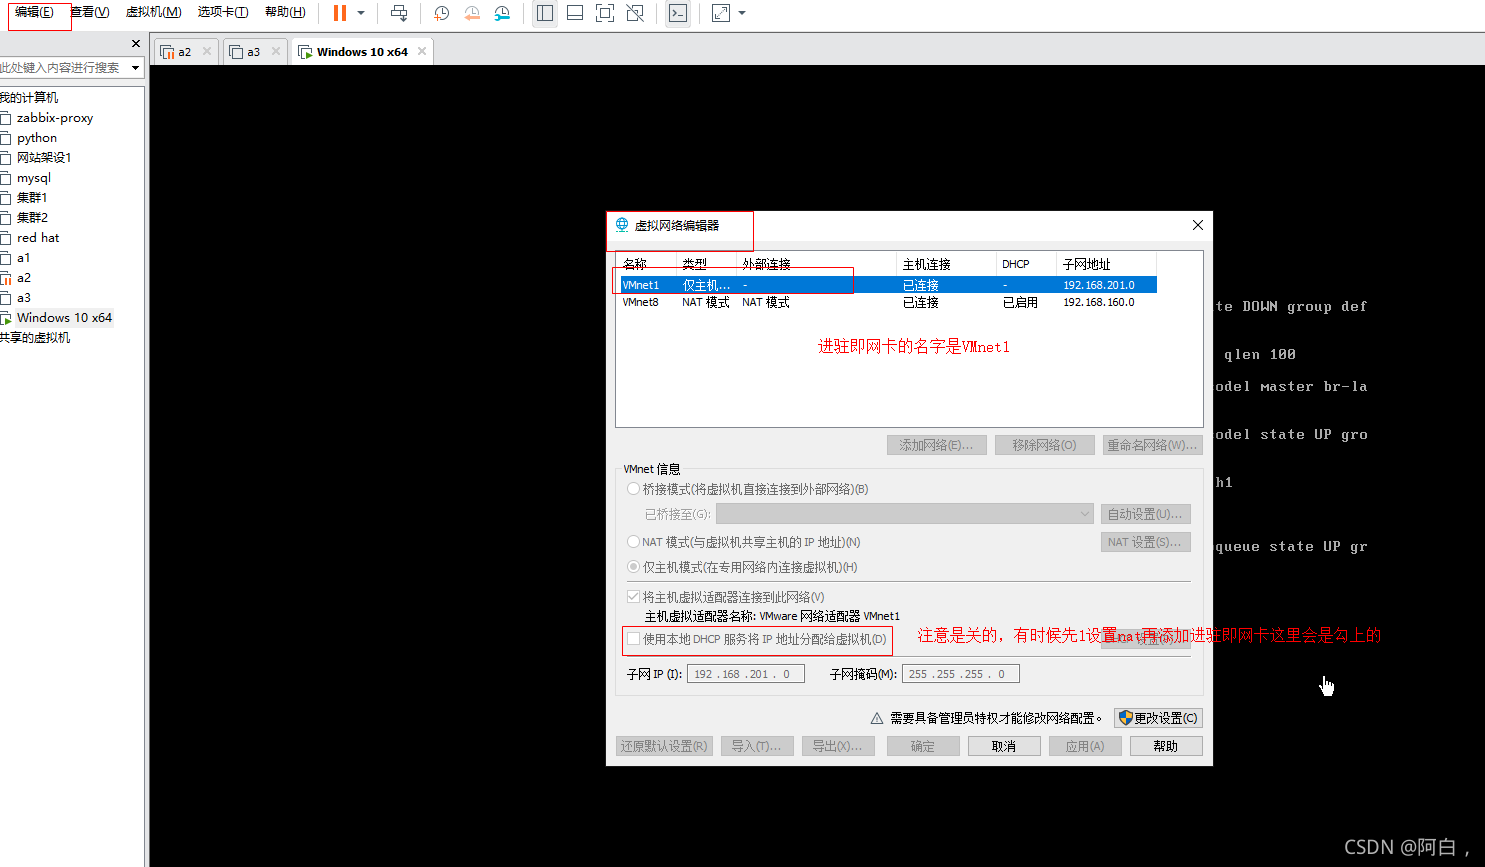Click the Unity mode toolbar icon
Screen dimensions: 1485x867
635,13
